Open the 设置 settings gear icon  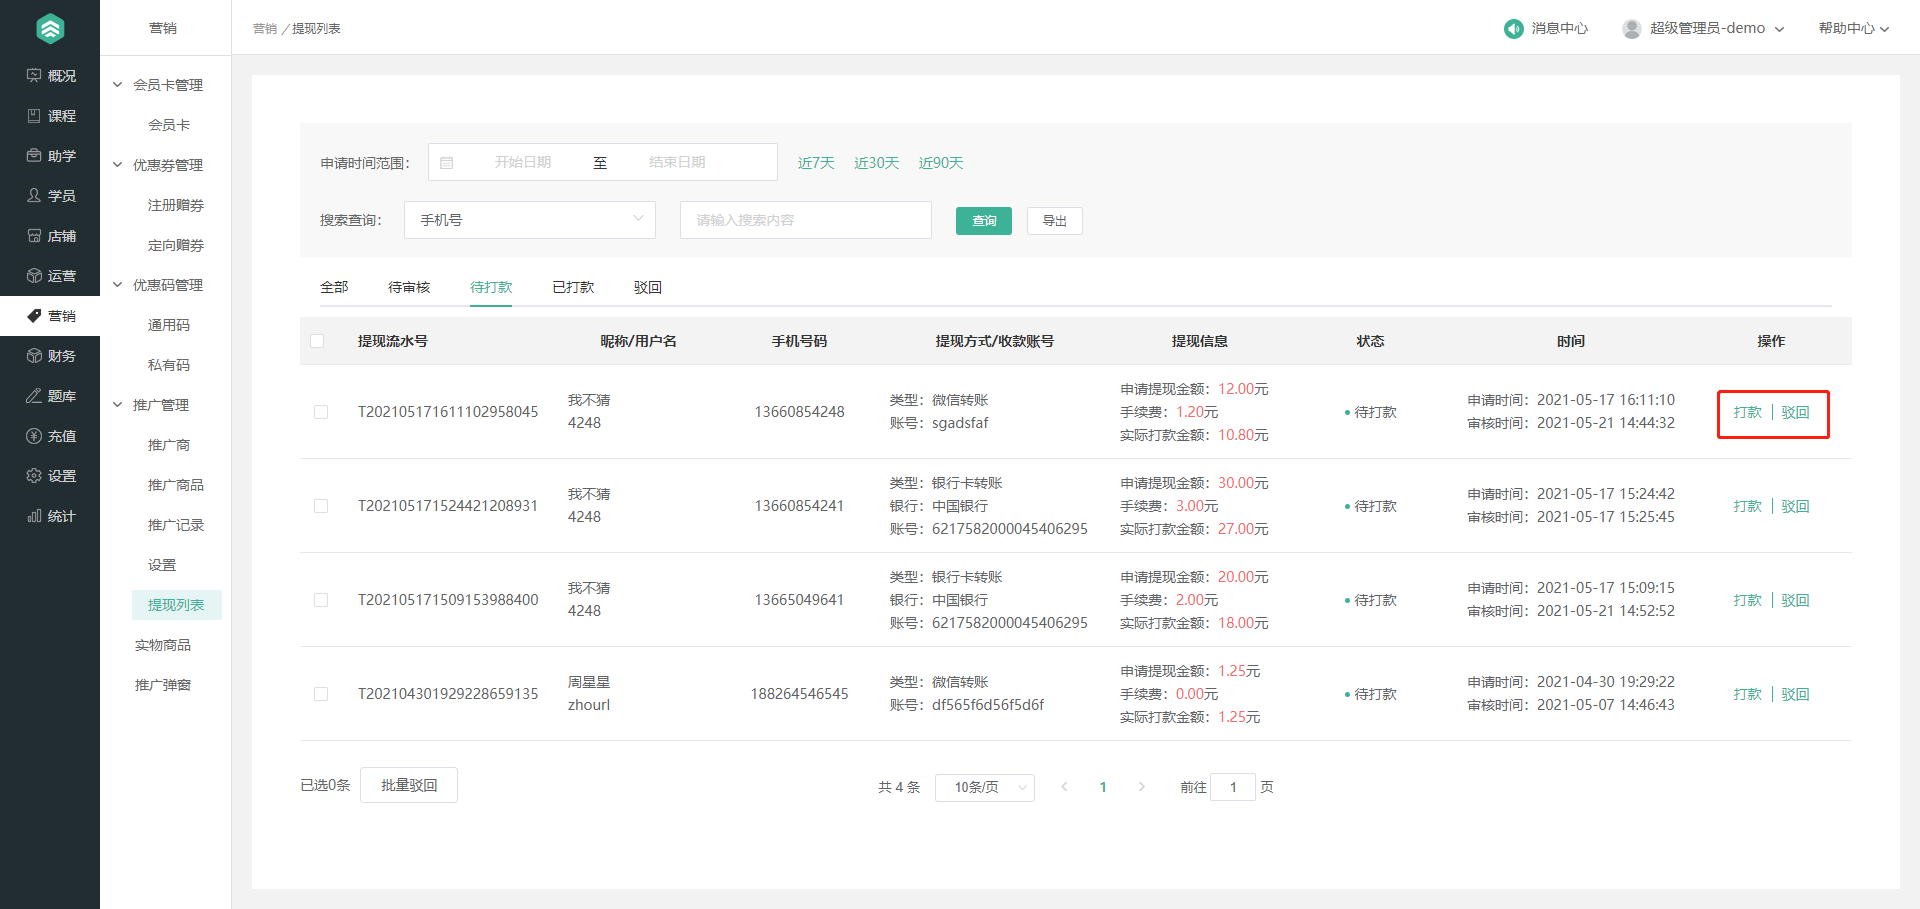coord(34,476)
